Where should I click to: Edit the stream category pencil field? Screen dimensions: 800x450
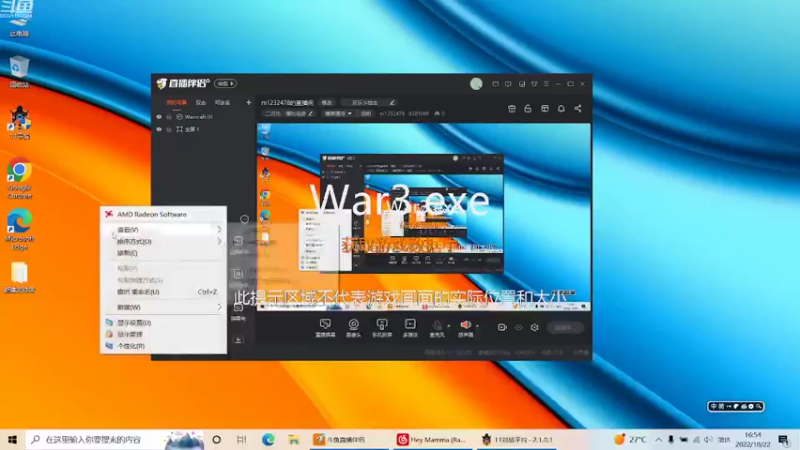click(369, 103)
